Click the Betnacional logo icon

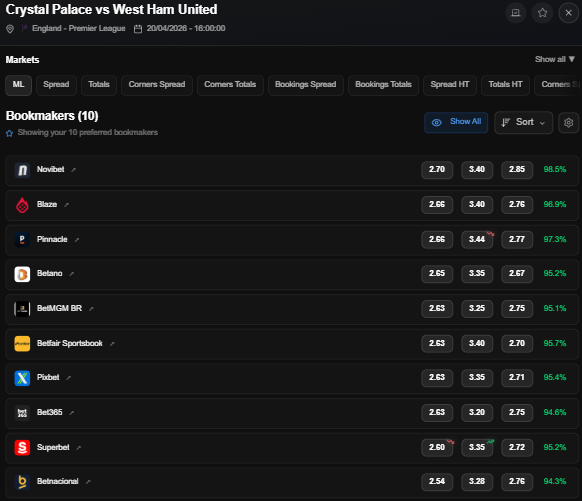coord(22,482)
